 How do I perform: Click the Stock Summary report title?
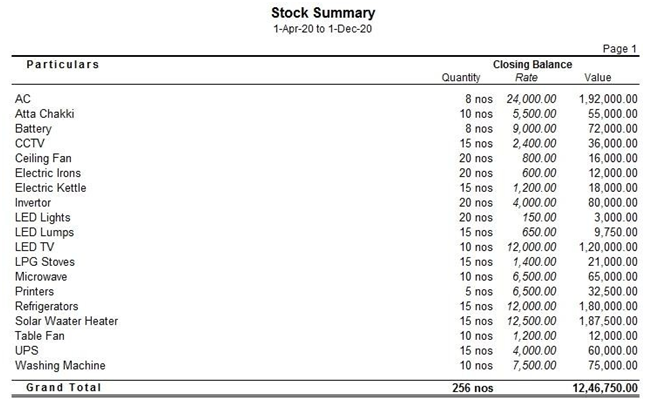[x=323, y=13]
